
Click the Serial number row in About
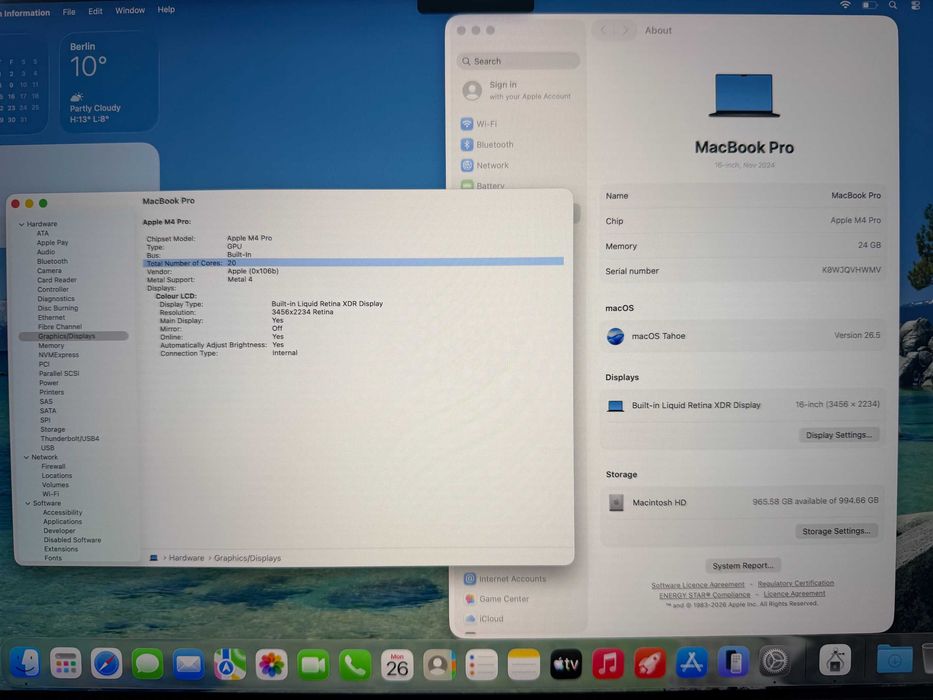coord(743,270)
